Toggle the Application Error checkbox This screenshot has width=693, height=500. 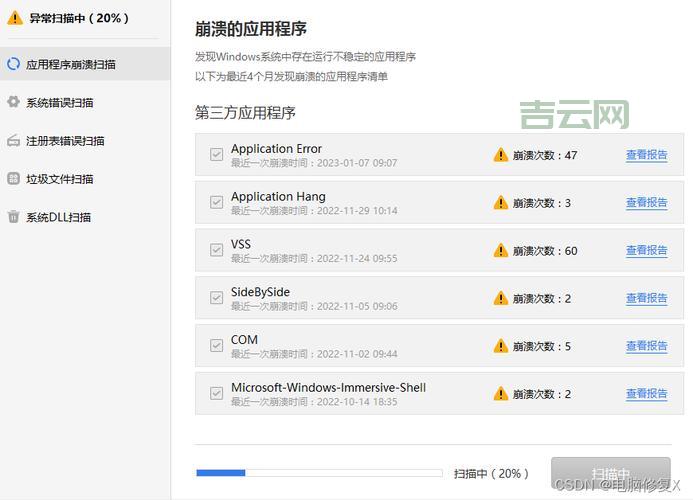[216, 154]
